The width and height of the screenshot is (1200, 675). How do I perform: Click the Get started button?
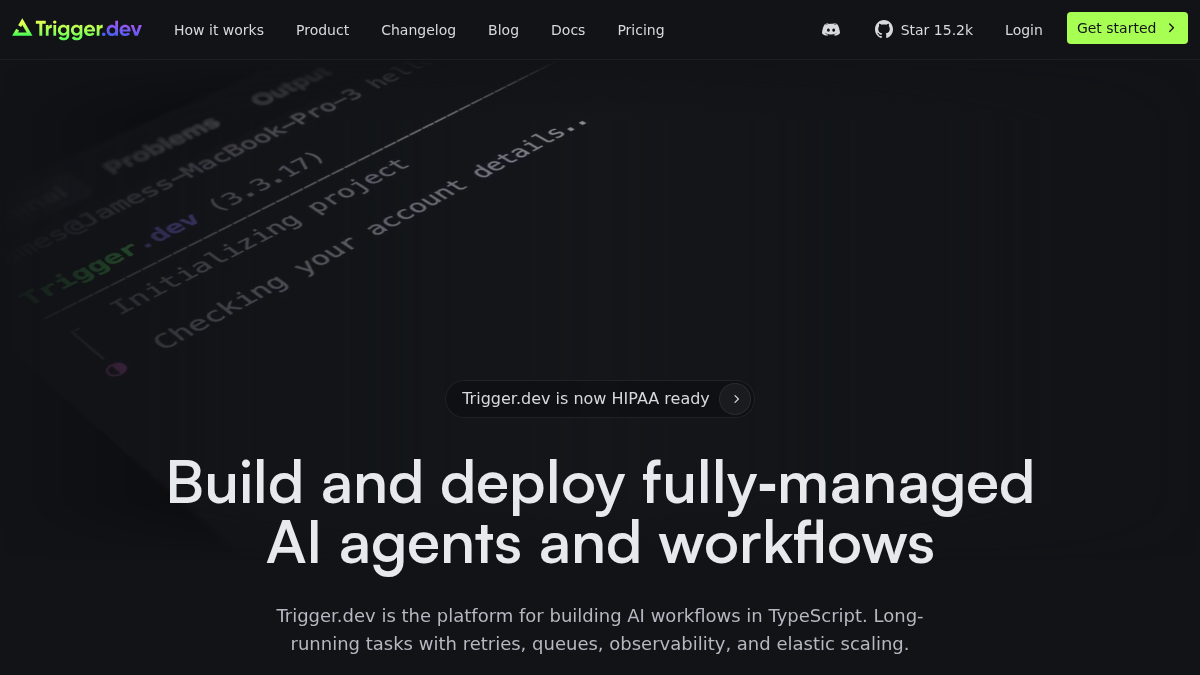pos(1127,28)
